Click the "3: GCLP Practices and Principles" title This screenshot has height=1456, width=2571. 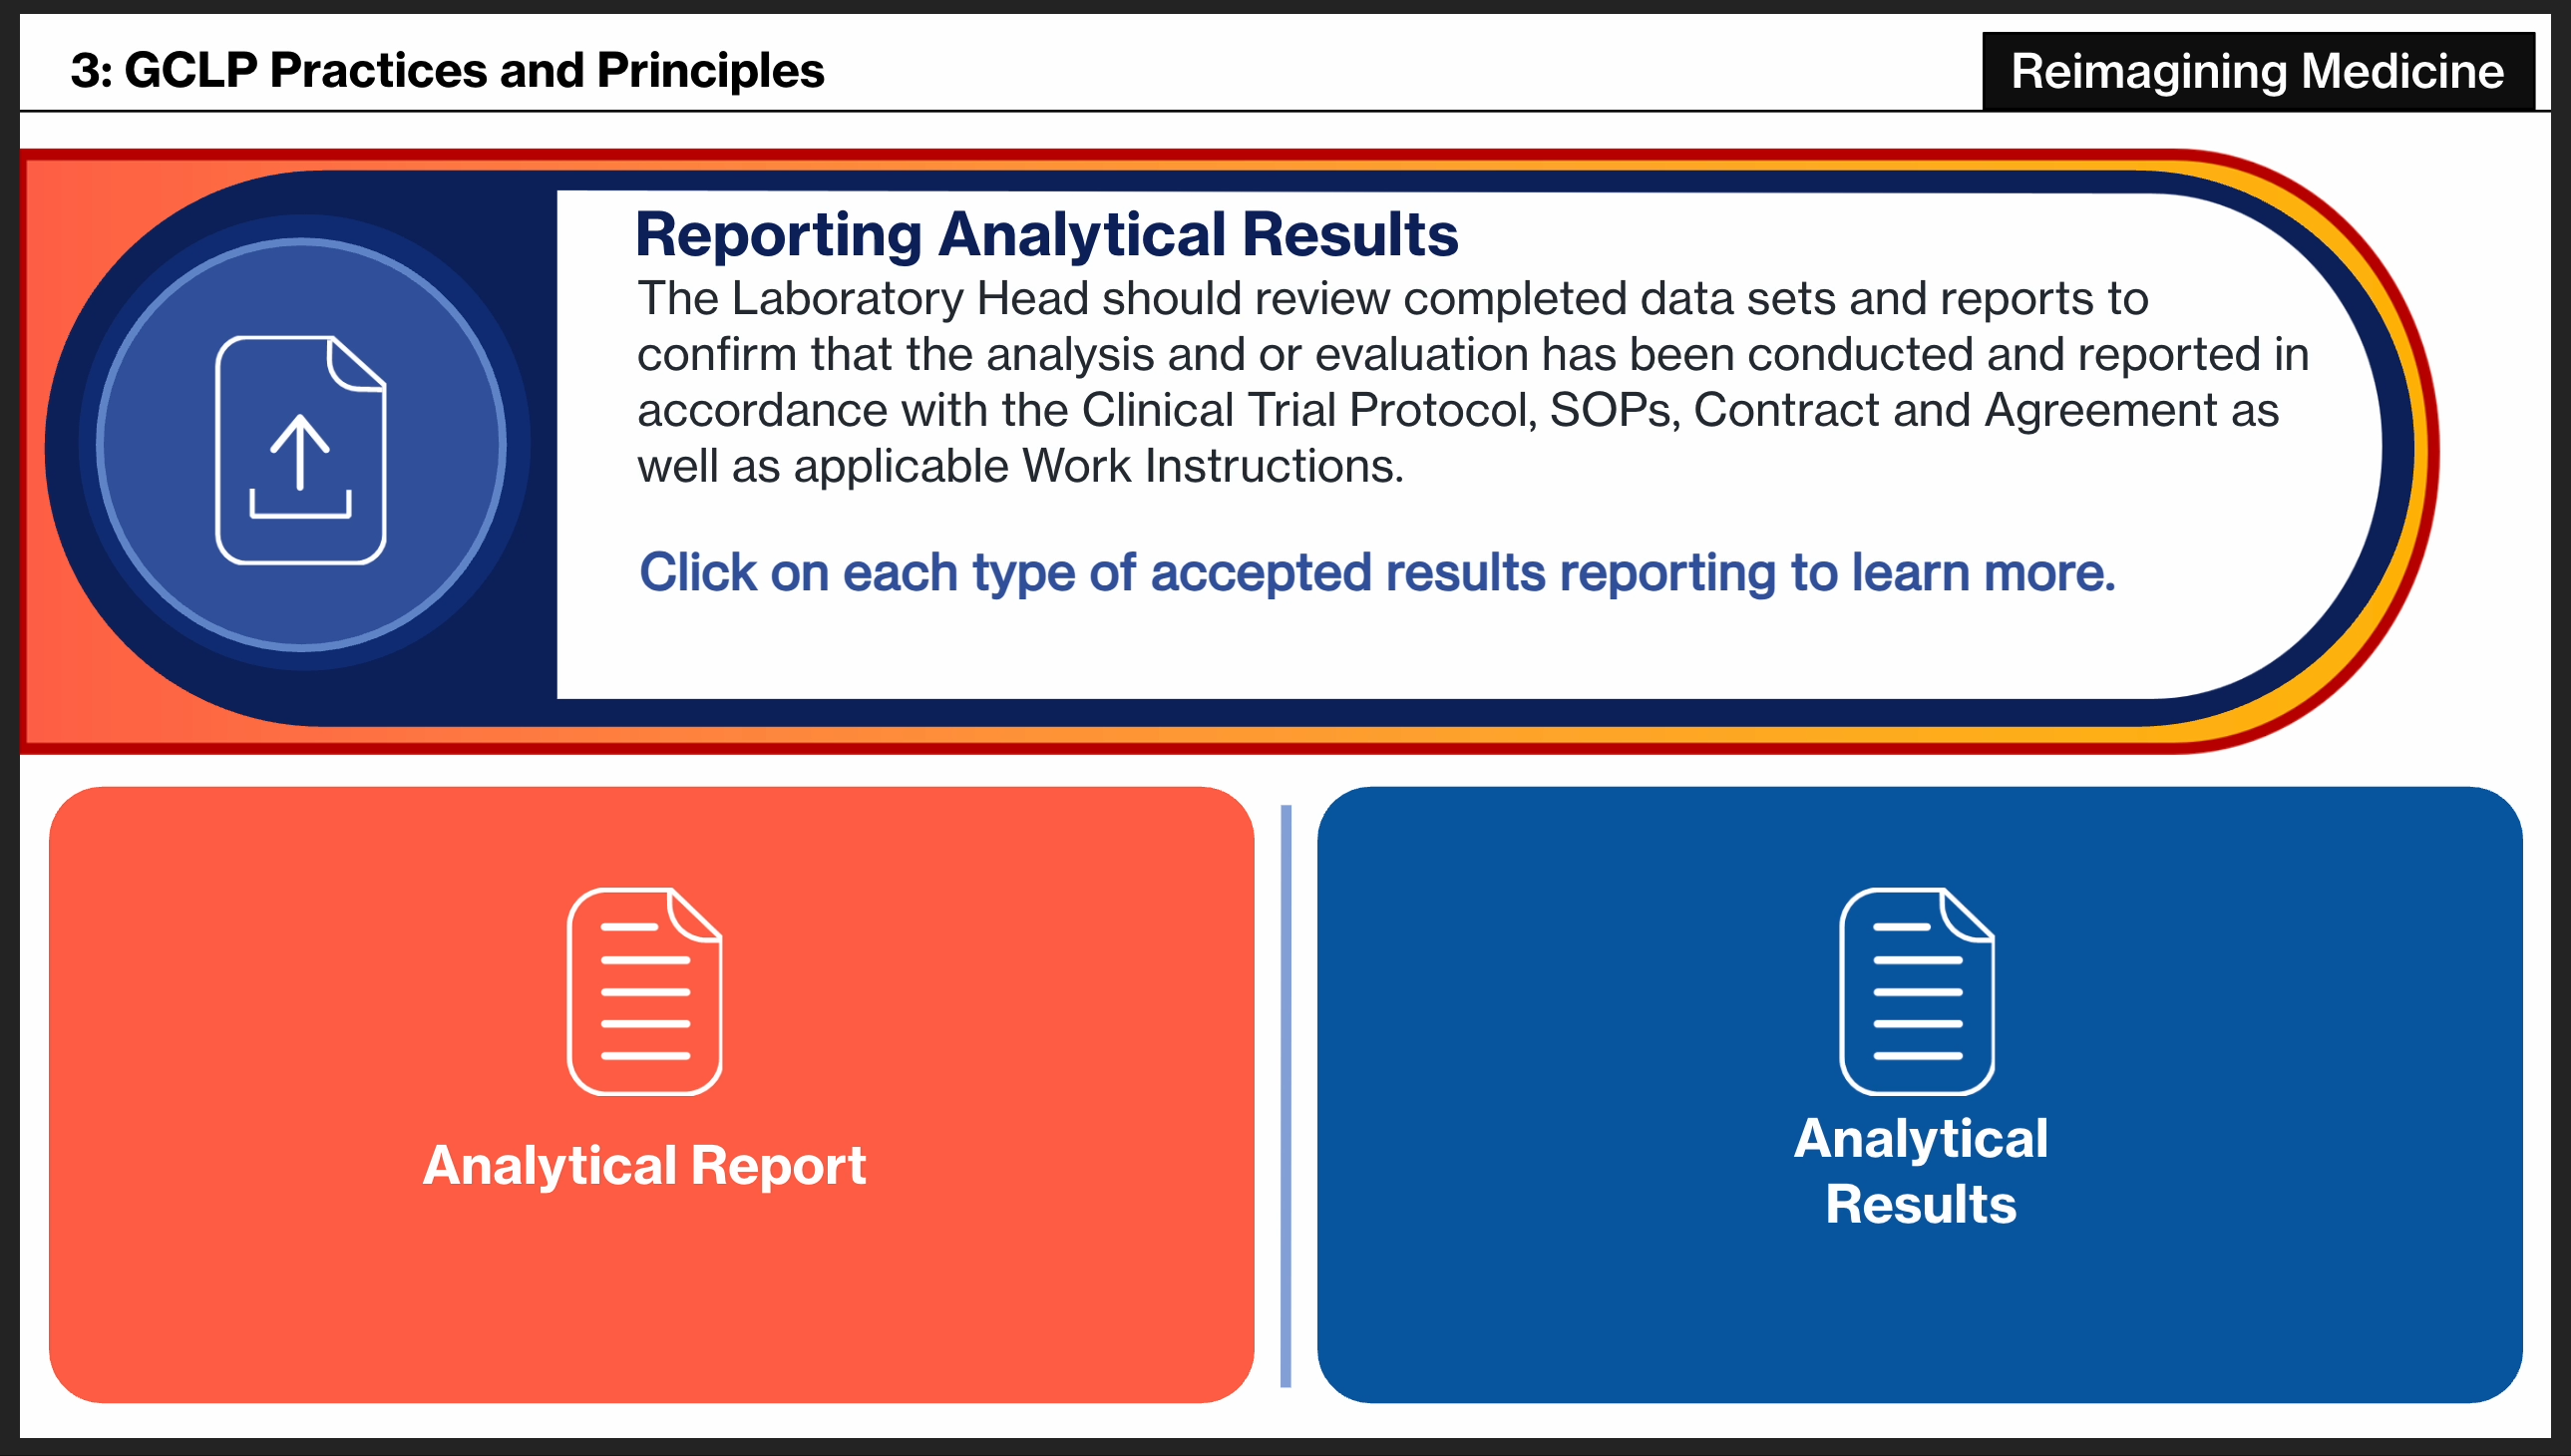(447, 71)
